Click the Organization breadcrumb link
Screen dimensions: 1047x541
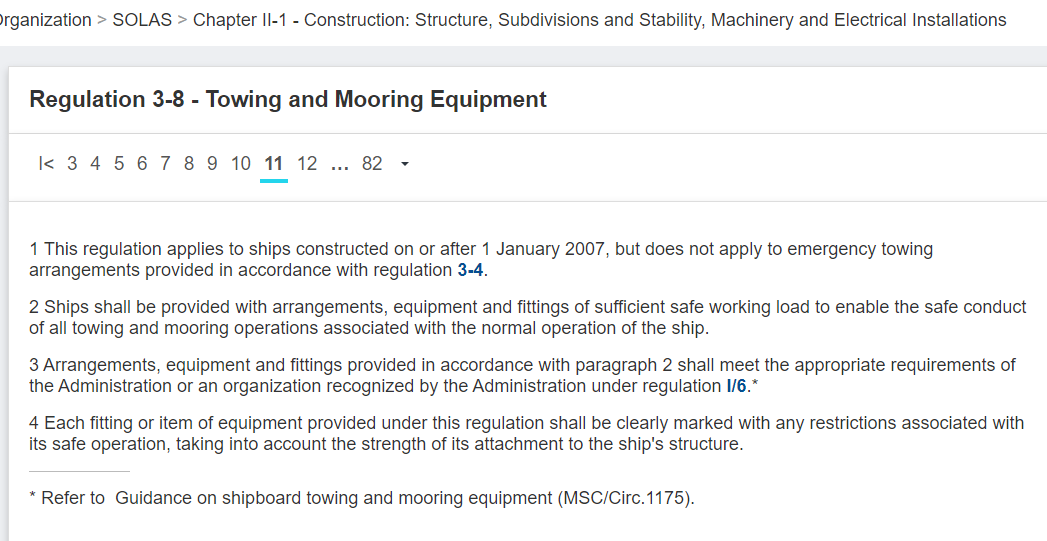45,20
